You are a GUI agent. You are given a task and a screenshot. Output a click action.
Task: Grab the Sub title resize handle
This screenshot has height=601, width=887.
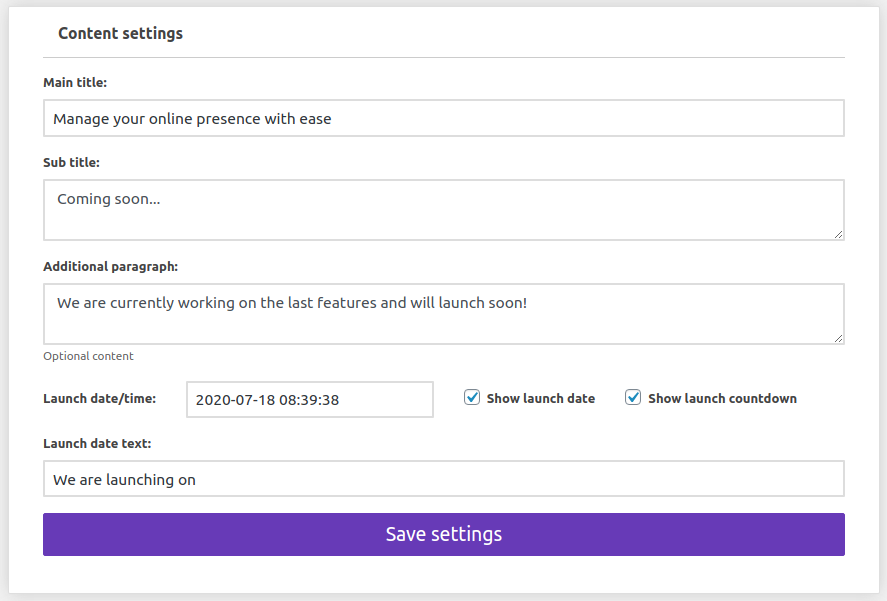point(838,234)
